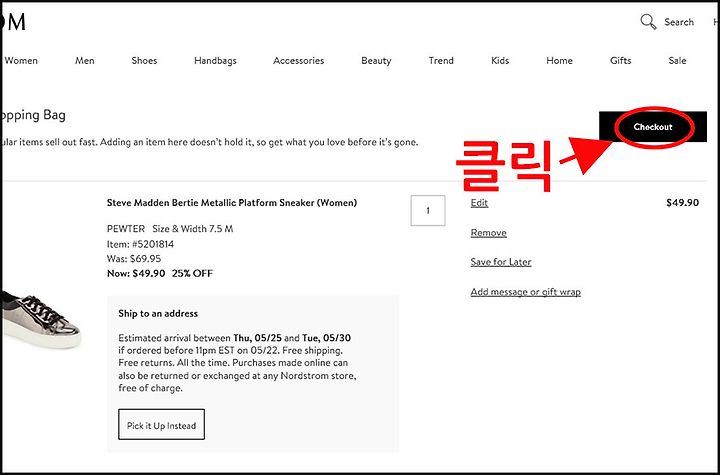
Task: Select the $49.90 price at right
Action: [682, 203]
